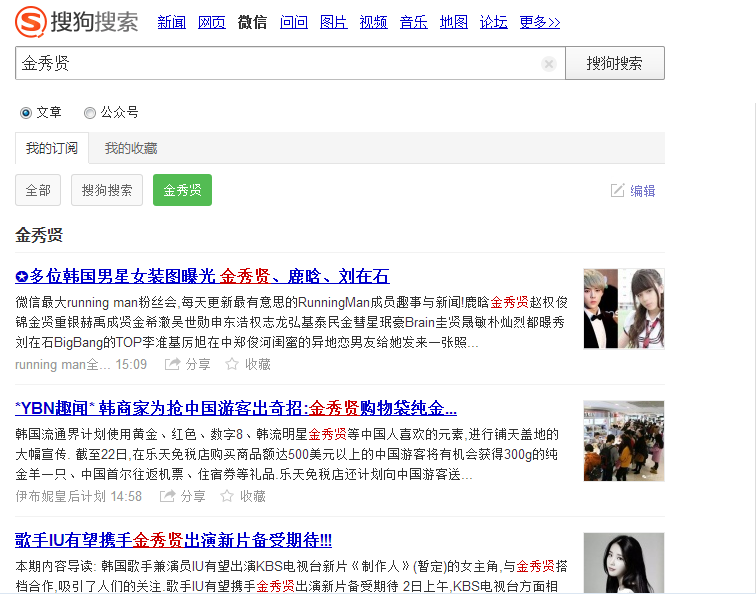756x594 pixels.
Task: Open the 问问 navigation link
Action: [x=294, y=22]
